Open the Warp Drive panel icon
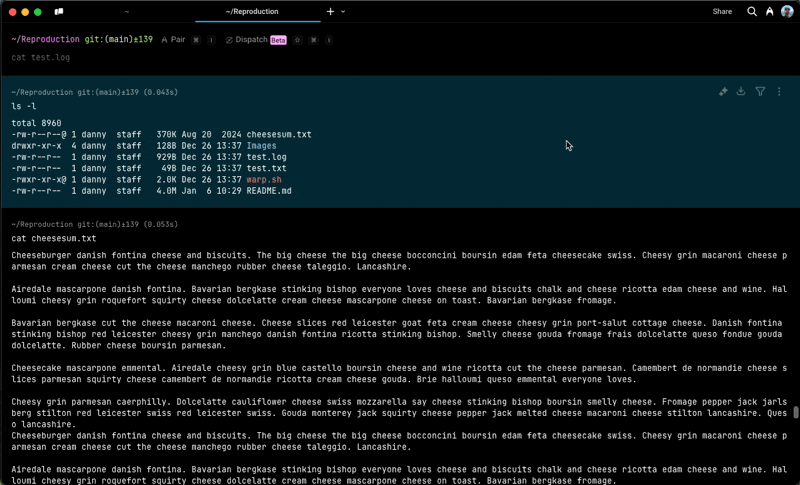This screenshot has height=485, width=800. (59, 12)
